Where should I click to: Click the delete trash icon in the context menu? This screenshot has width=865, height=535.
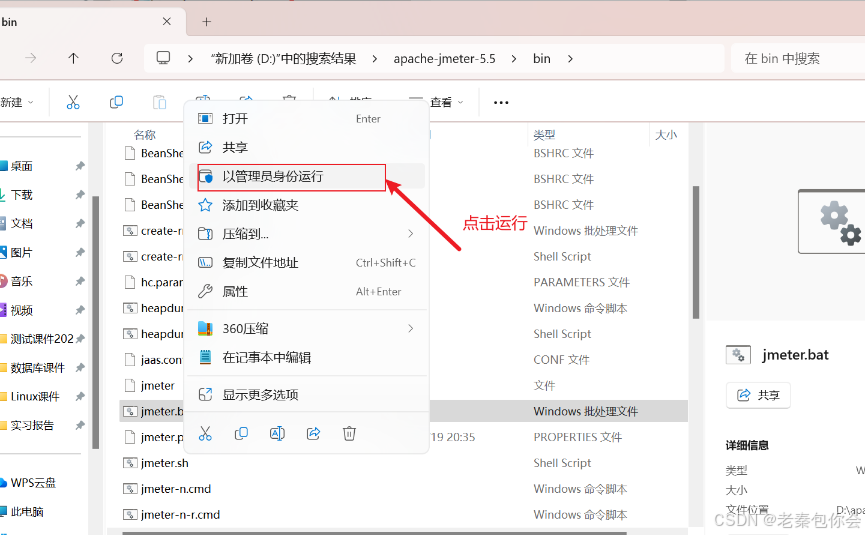click(349, 434)
